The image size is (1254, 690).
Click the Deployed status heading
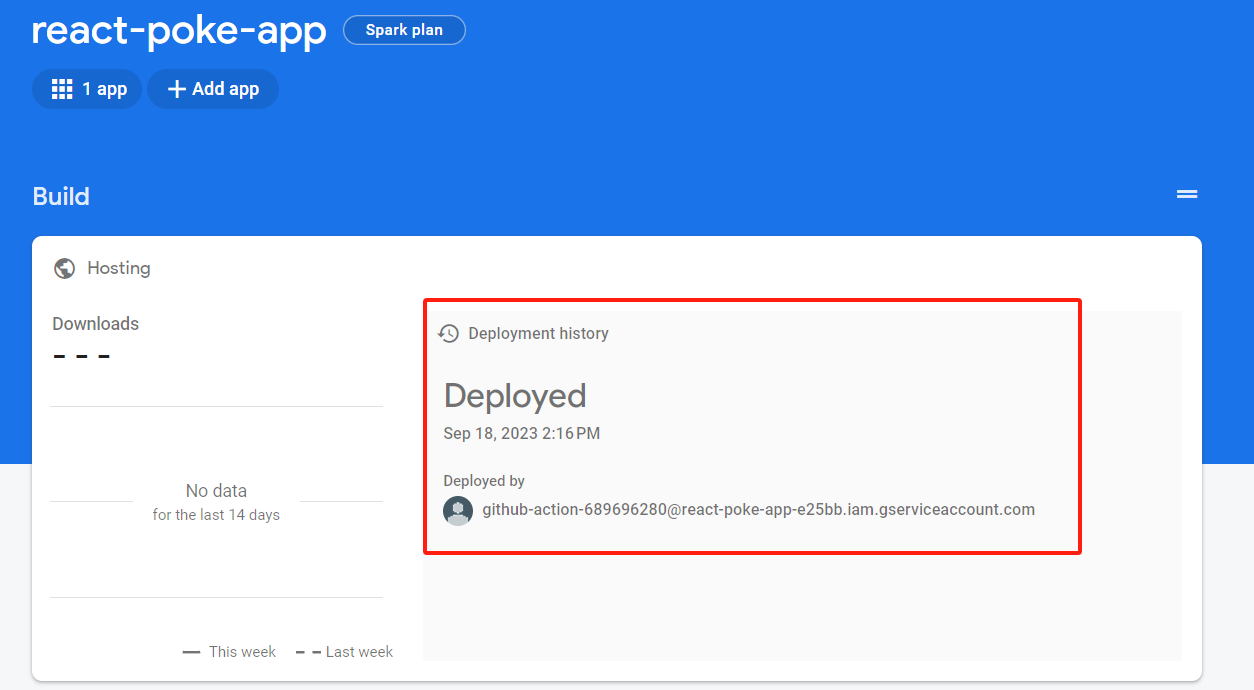tap(515, 396)
